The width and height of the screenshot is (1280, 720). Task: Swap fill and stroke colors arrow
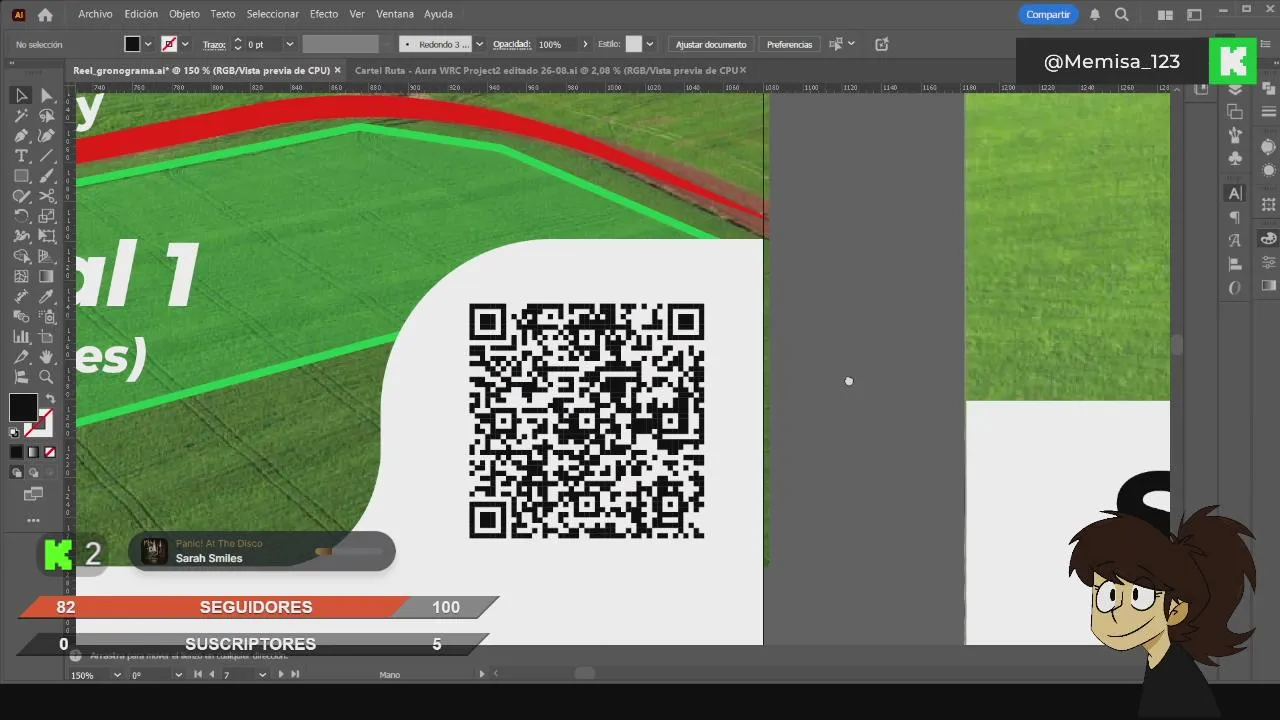pos(50,400)
